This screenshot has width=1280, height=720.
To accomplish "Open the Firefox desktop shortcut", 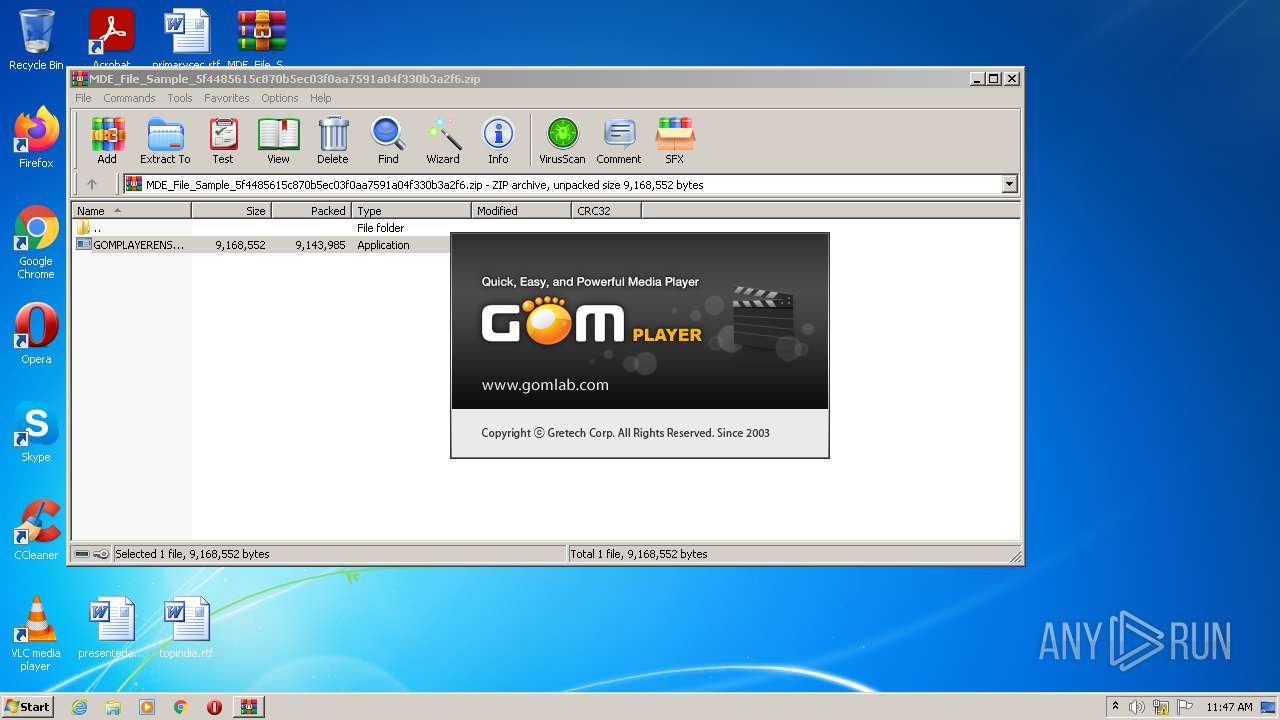I will pos(36,138).
